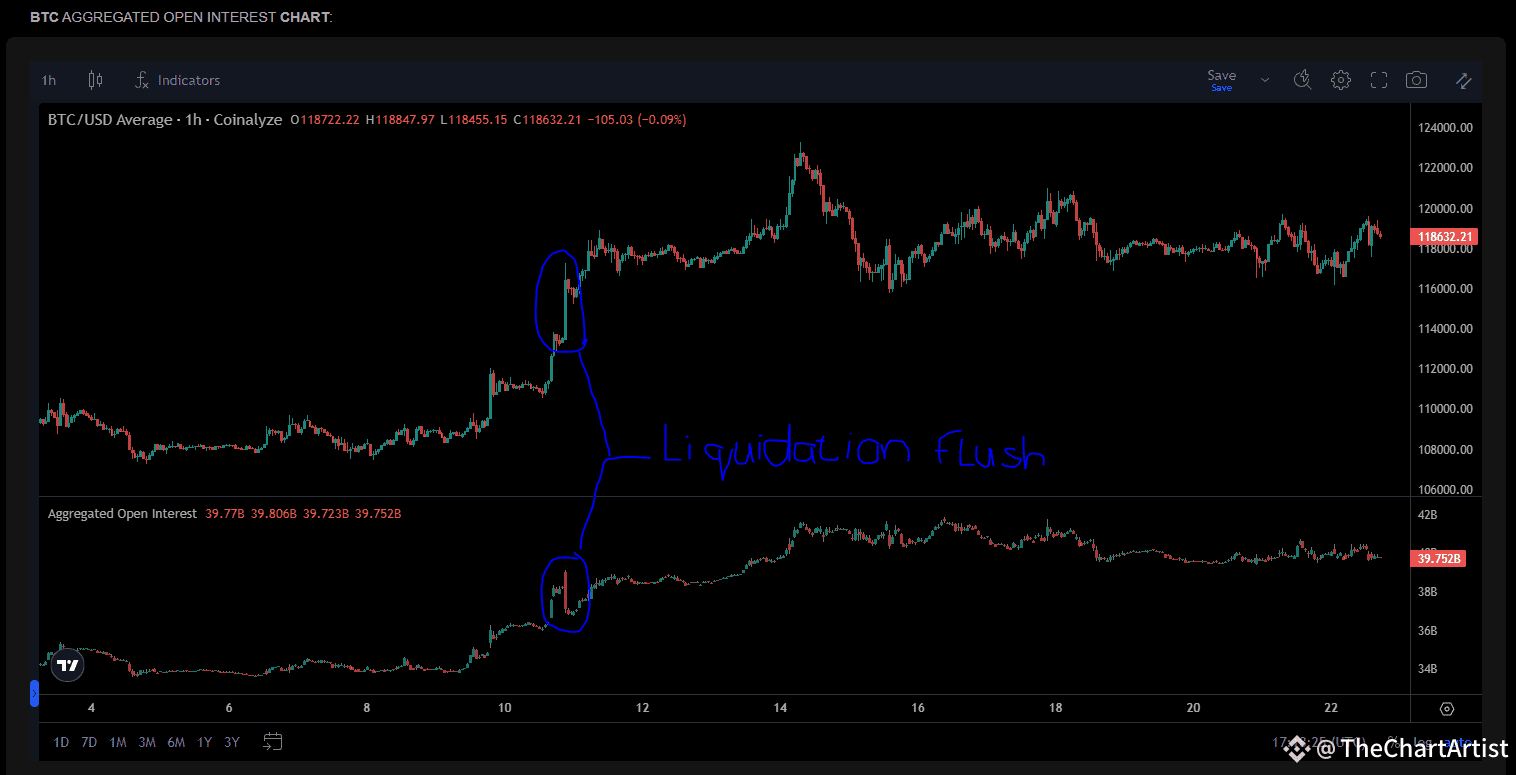Click the 108000.00 price axis label
The height and width of the screenshot is (775, 1516).
pyautogui.click(x=1445, y=450)
